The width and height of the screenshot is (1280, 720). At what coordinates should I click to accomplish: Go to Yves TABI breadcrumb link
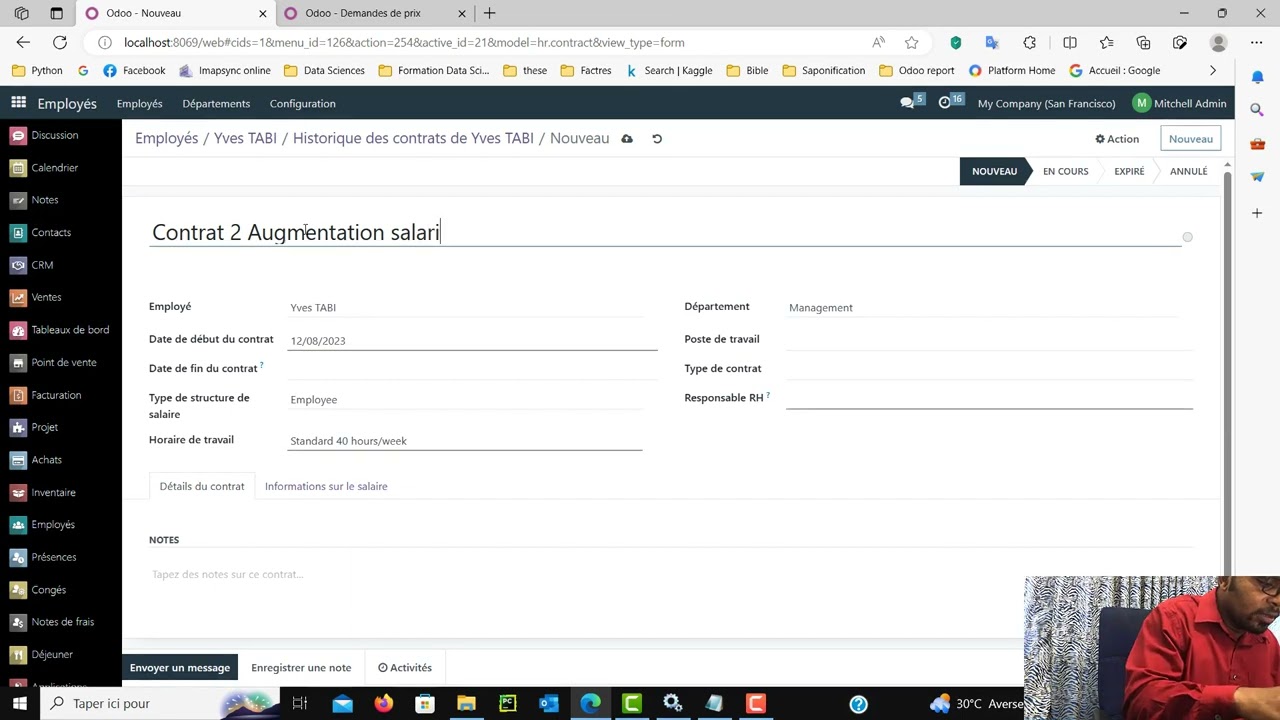[245, 138]
